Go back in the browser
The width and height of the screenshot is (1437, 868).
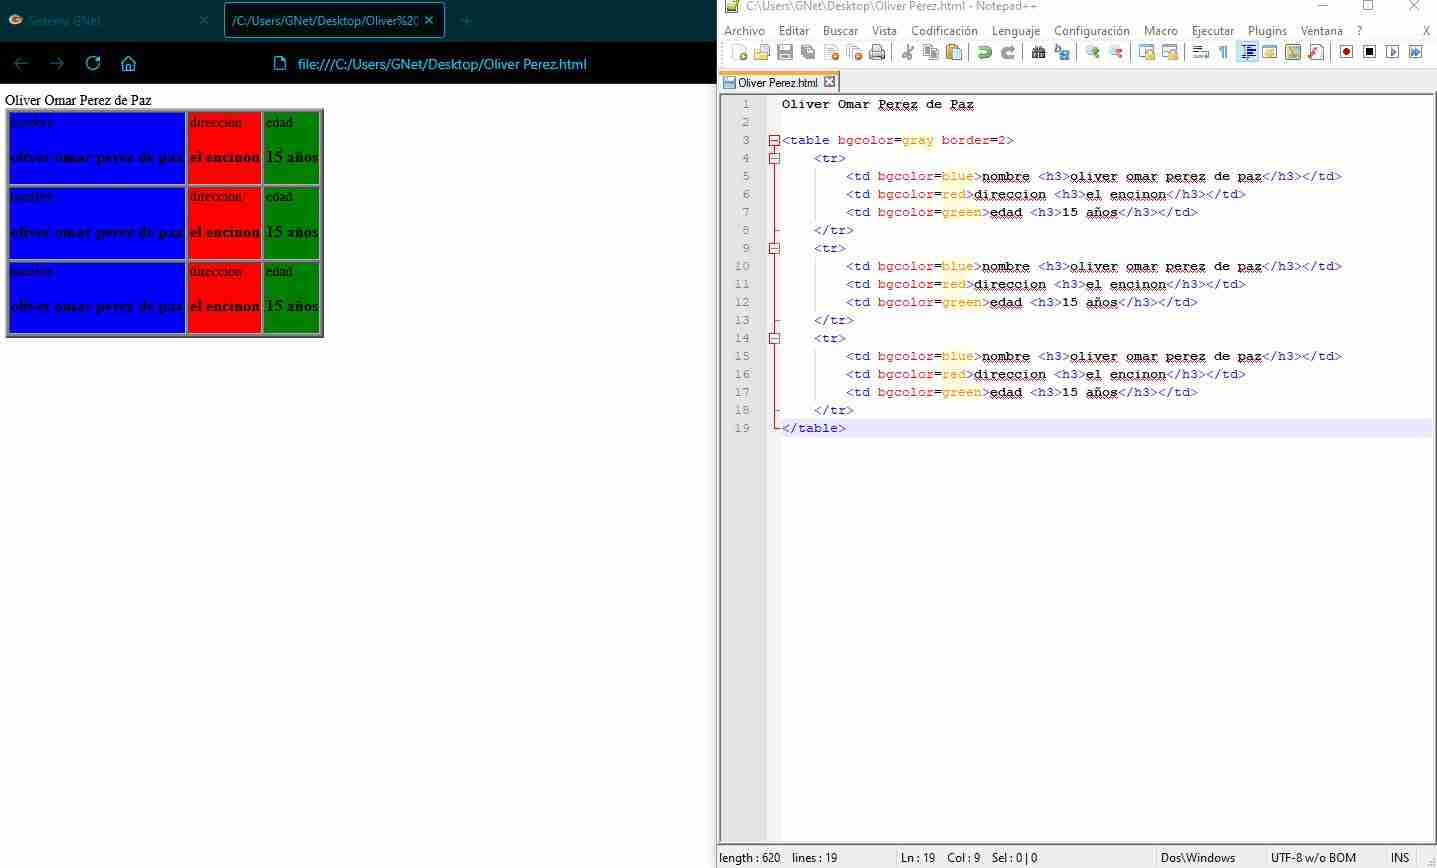pos(21,63)
